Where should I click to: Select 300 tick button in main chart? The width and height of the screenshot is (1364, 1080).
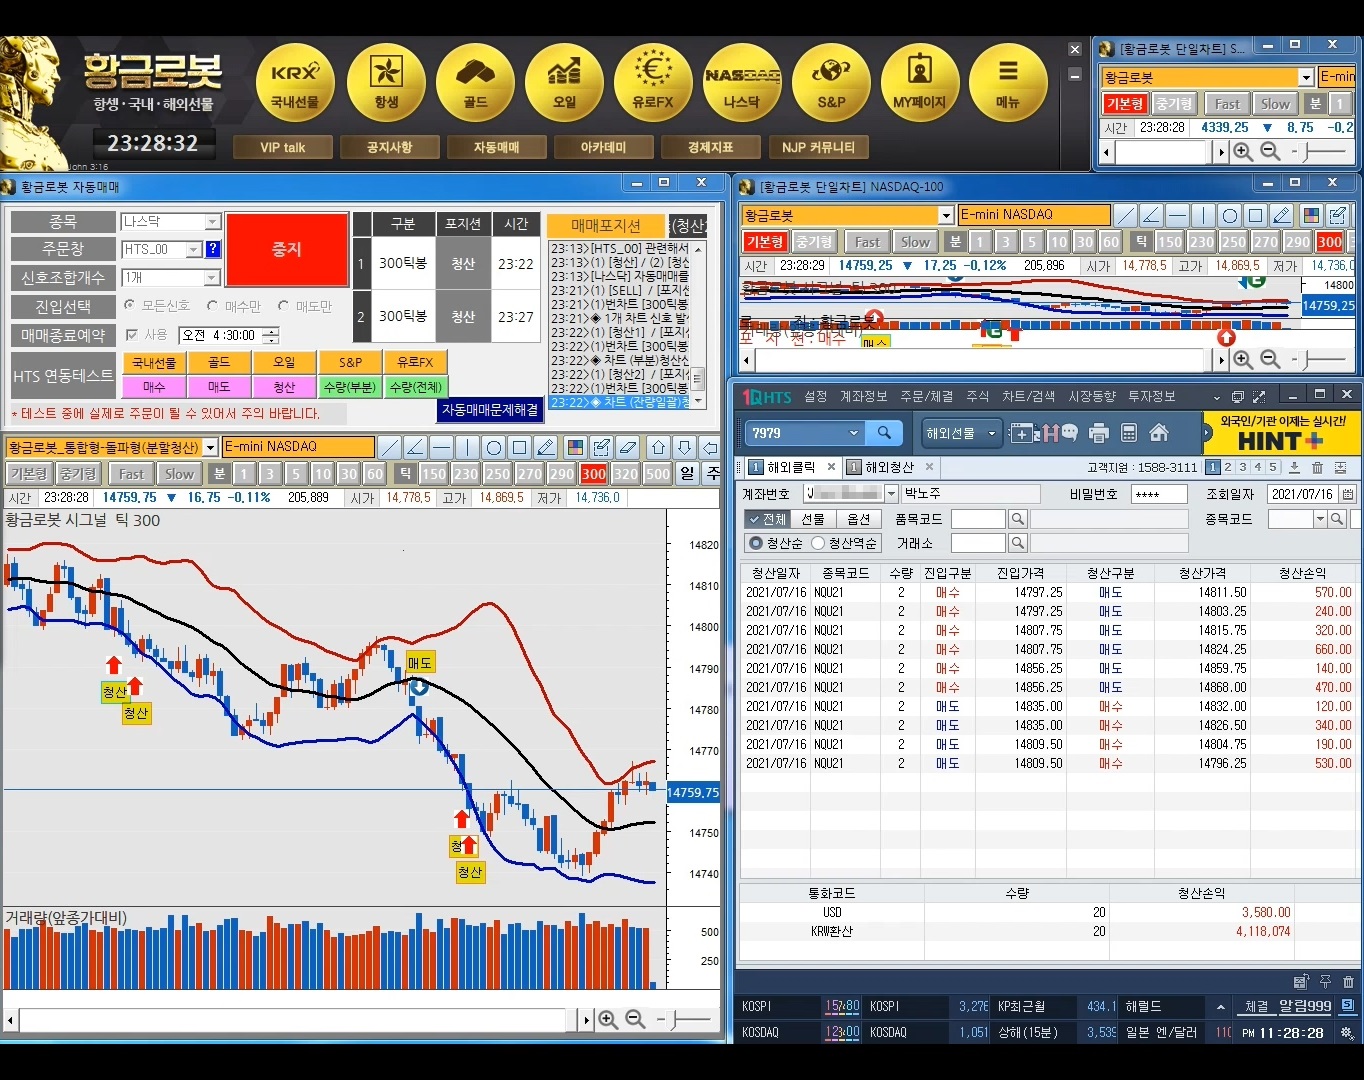tap(594, 474)
